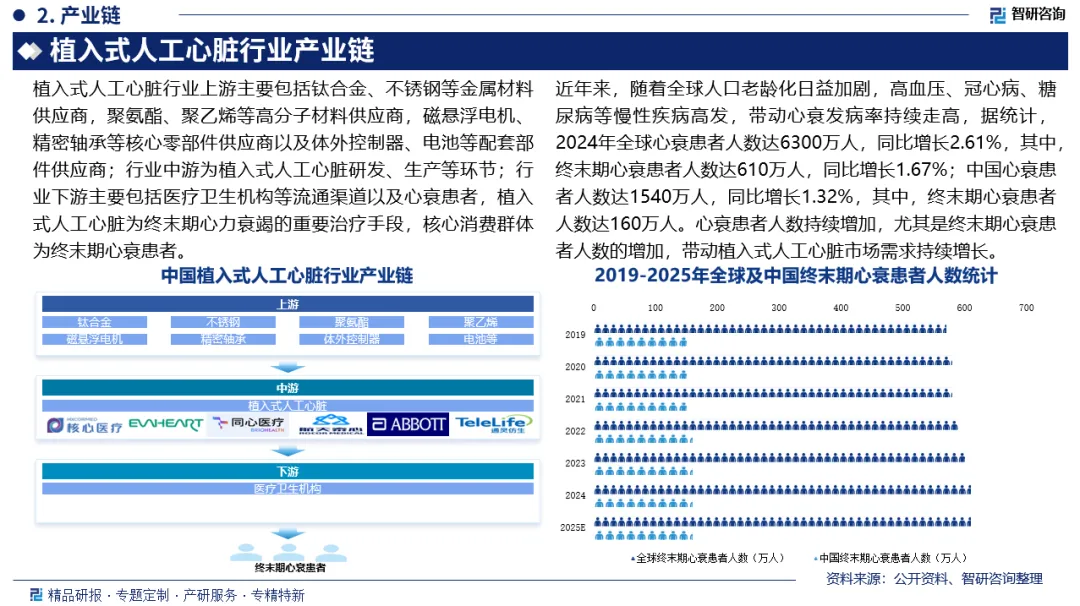Click the ABBOTT company logo

[408, 424]
